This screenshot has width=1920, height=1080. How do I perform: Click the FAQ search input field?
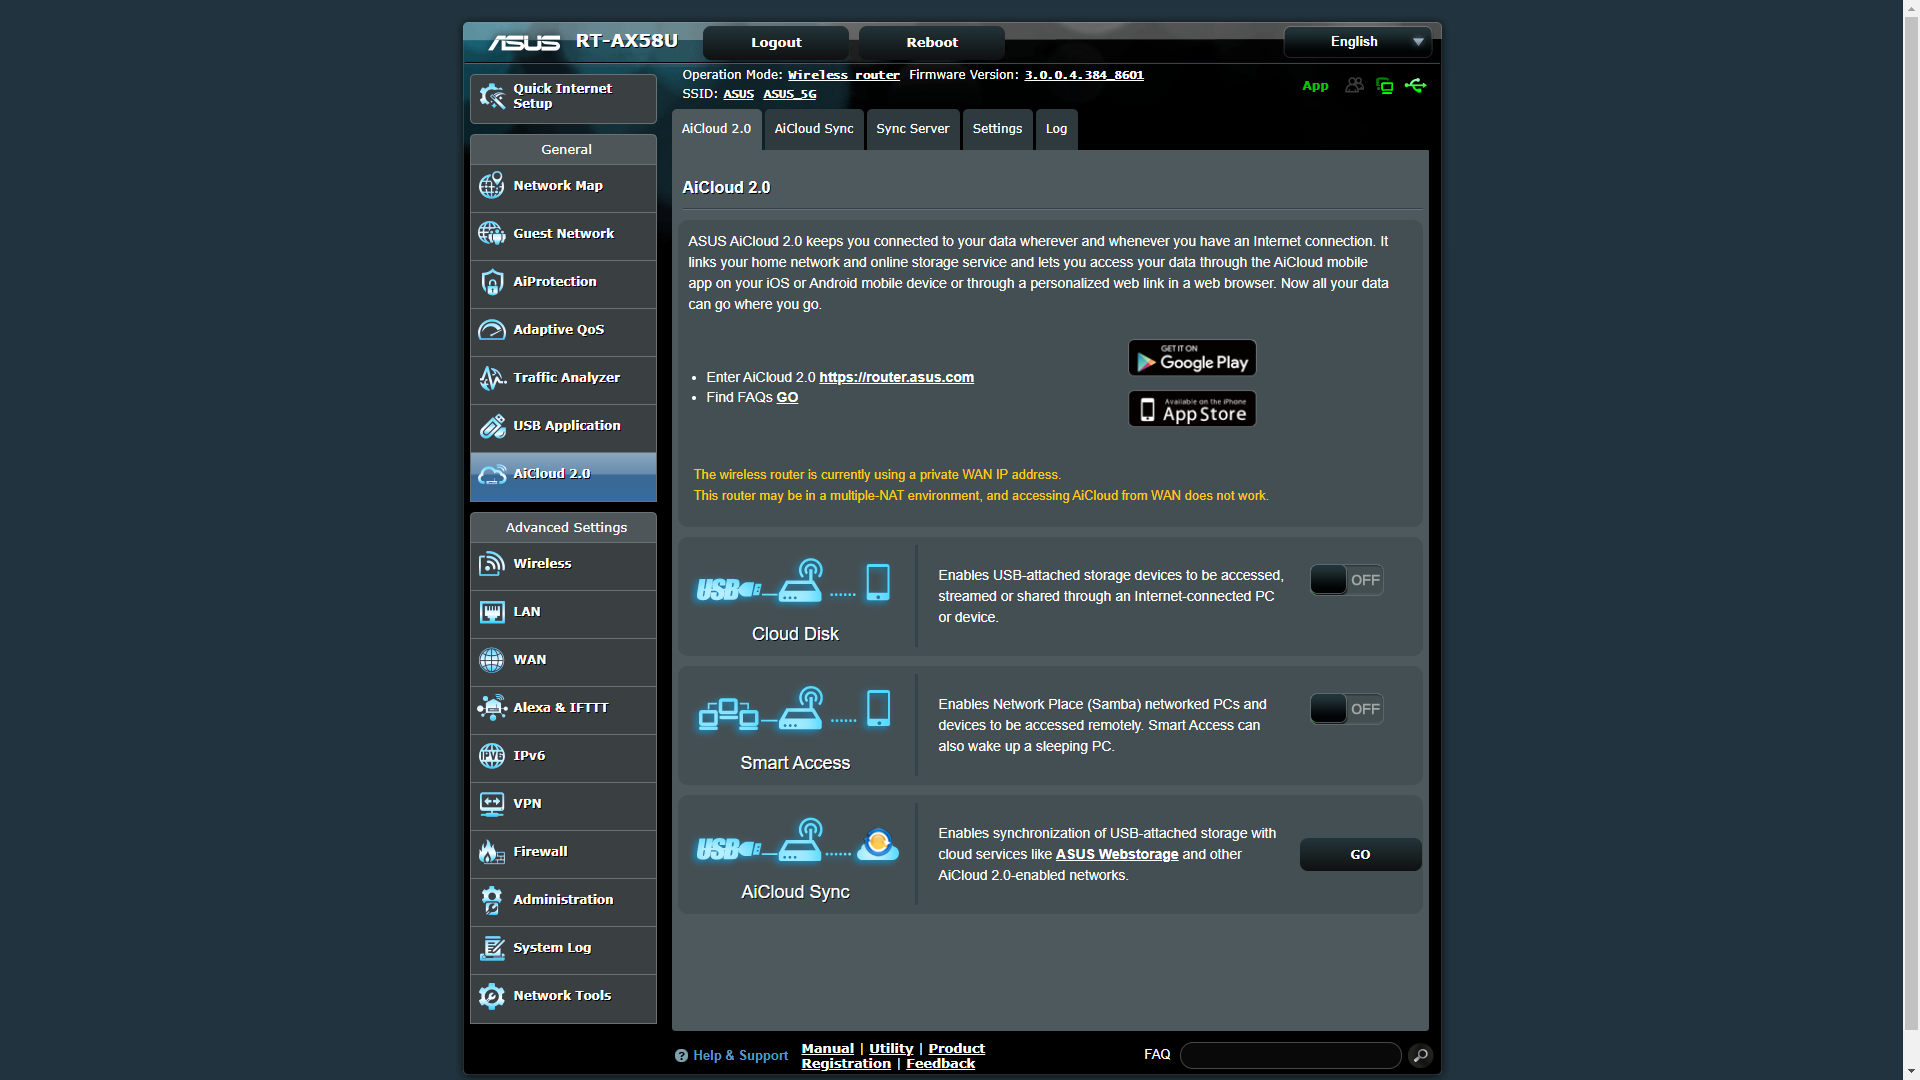click(1290, 1055)
